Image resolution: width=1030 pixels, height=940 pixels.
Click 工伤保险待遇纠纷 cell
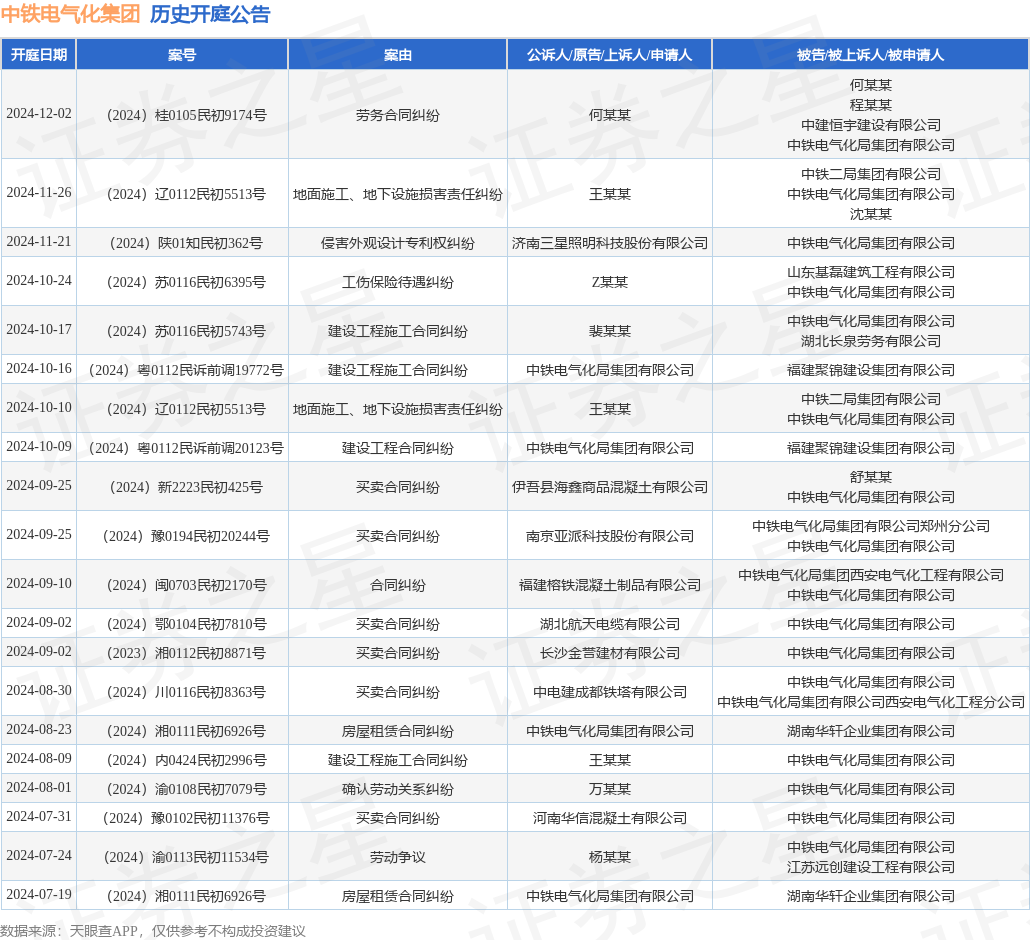point(397,282)
